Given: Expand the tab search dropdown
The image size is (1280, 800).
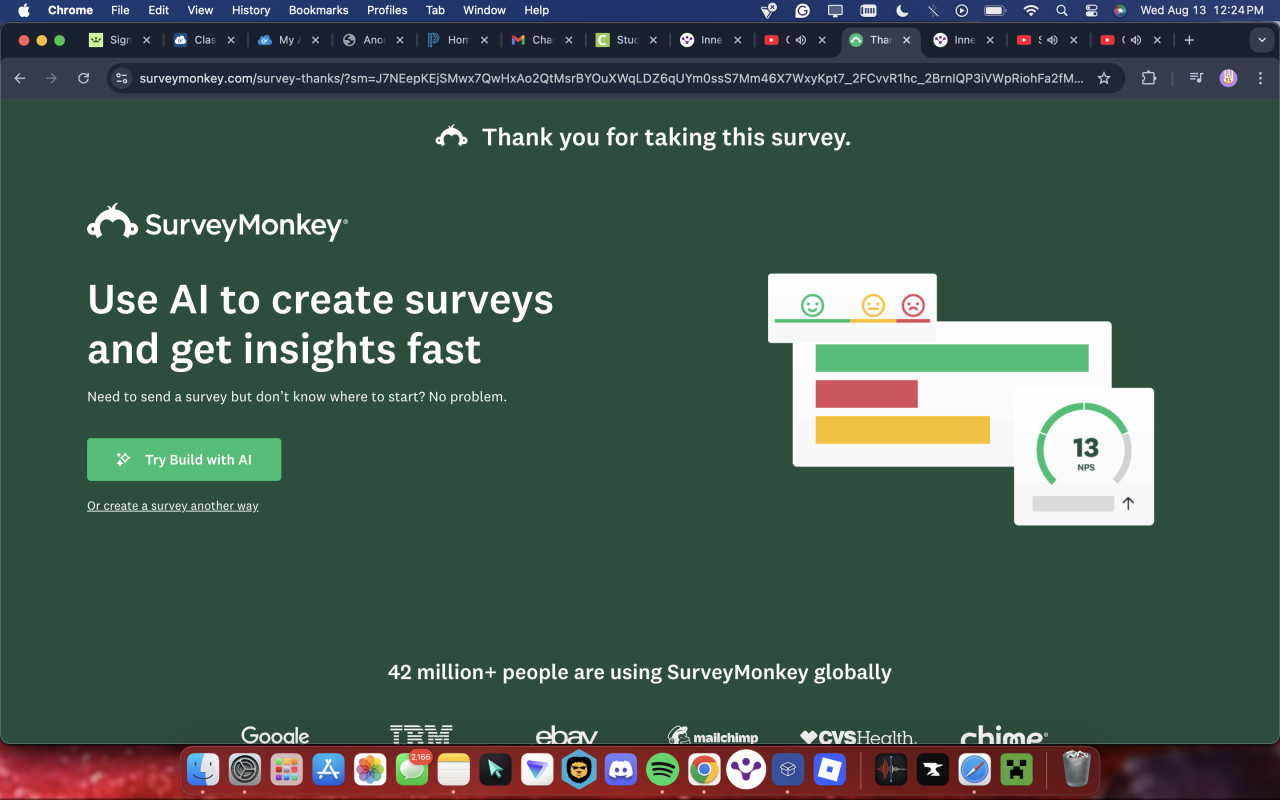Looking at the screenshot, I should 1260,40.
